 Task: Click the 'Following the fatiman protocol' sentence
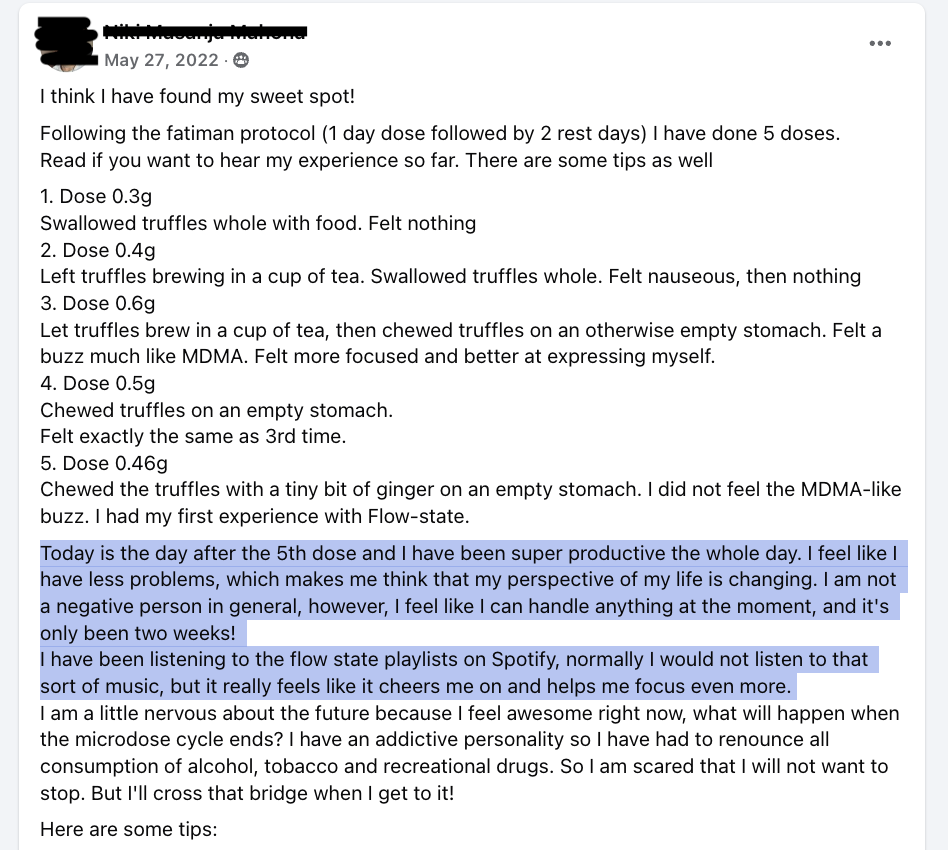tap(440, 133)
